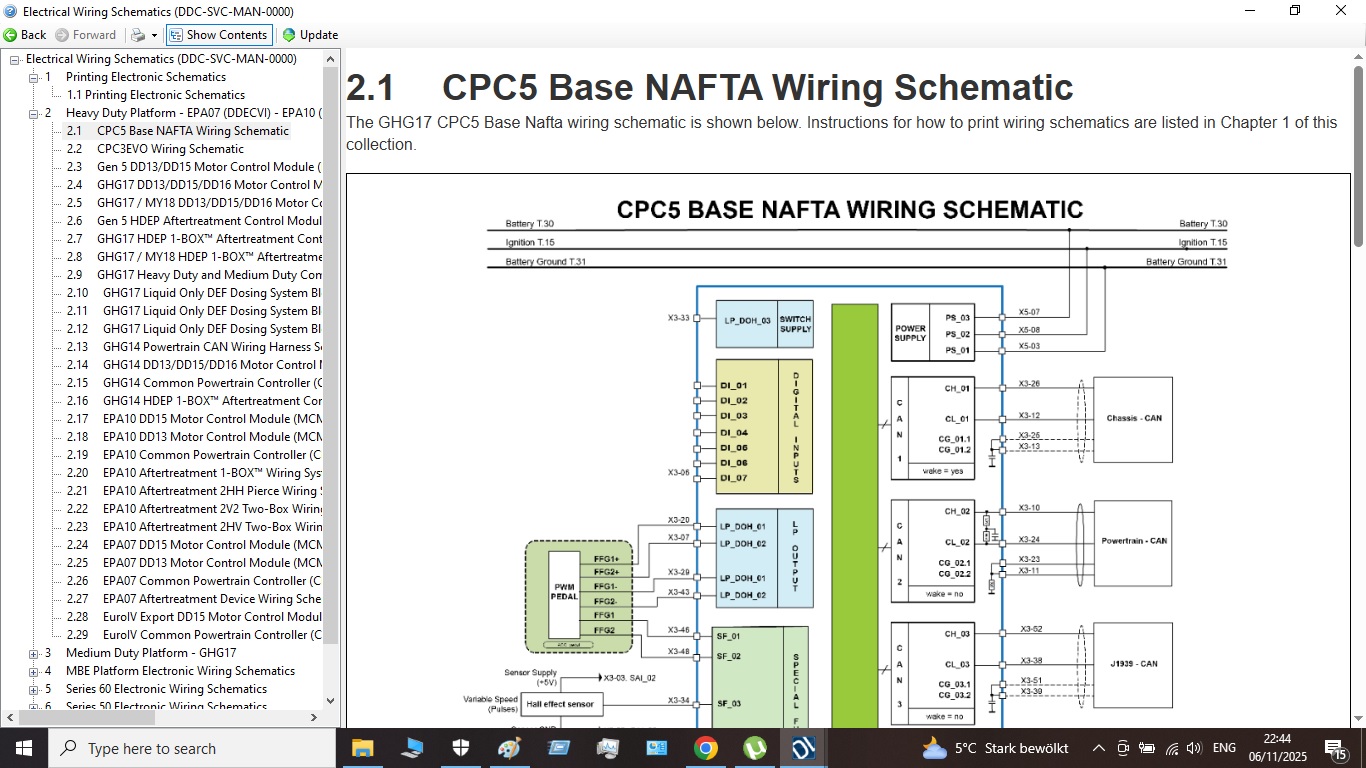The height and width of the screenshot is (768, 1366).
Task: Click the green Back arrow icon
Action: coord(10,35)
